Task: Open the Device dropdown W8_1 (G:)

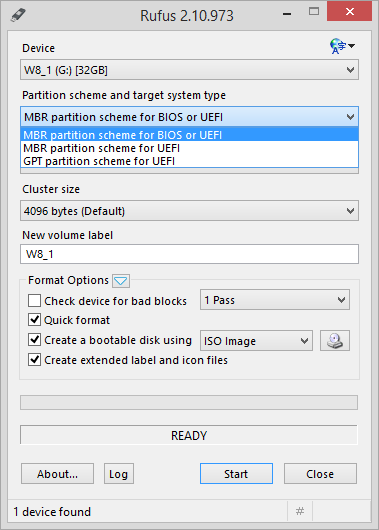Action: [189, 70]
